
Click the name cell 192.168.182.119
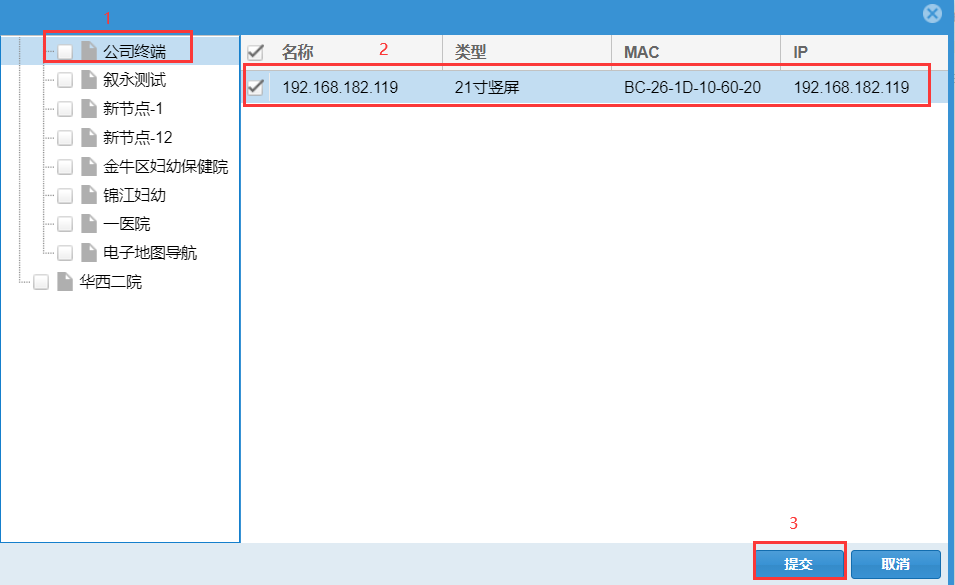click(x=340, y=88)
